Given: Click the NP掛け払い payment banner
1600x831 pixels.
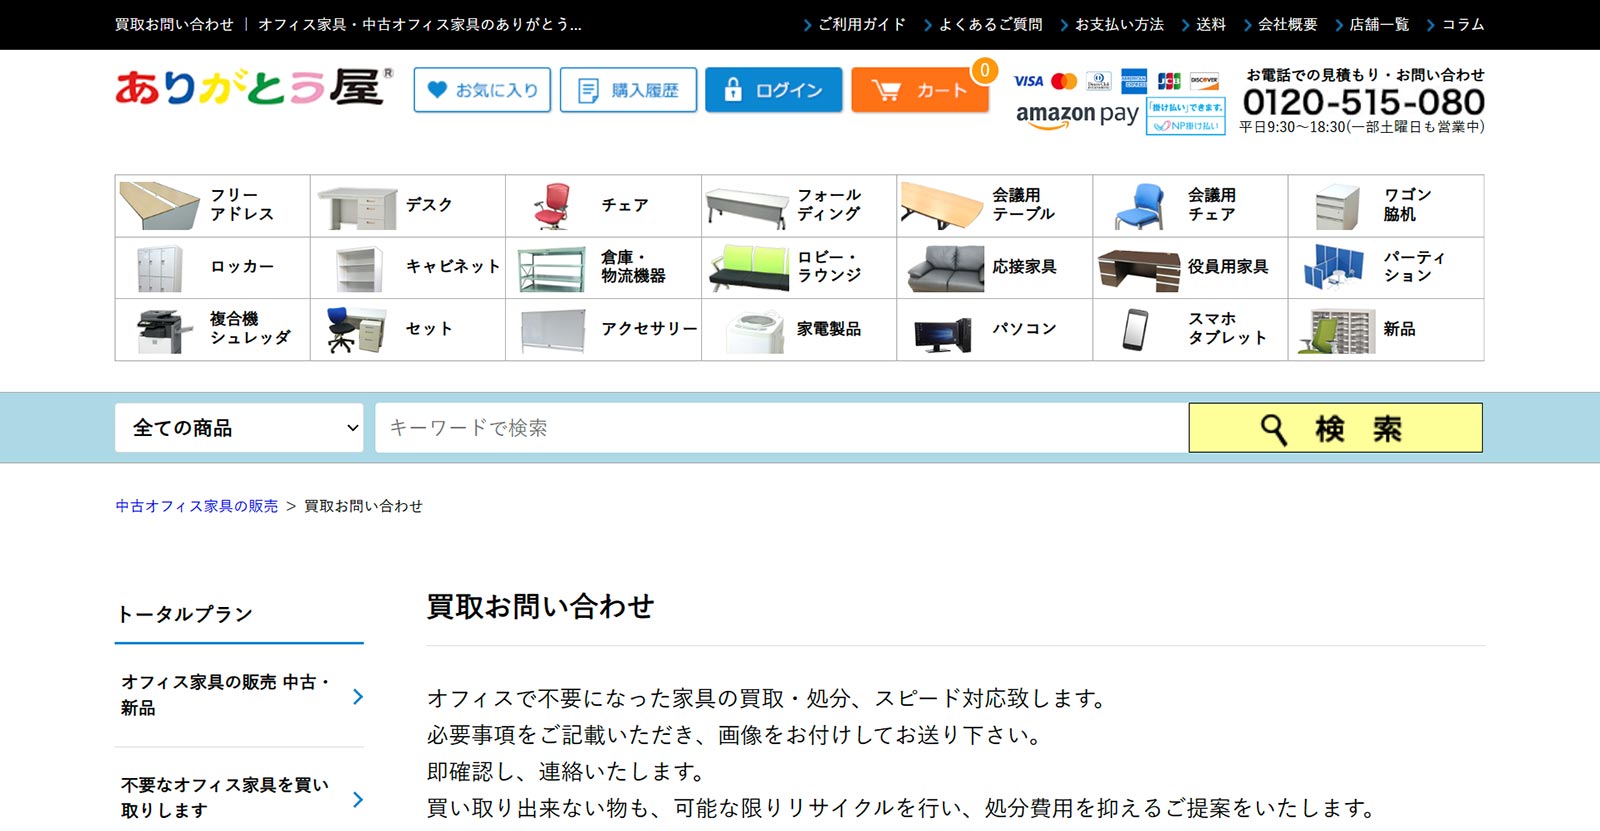Looking at the screenshot, I should (1186, 116).
